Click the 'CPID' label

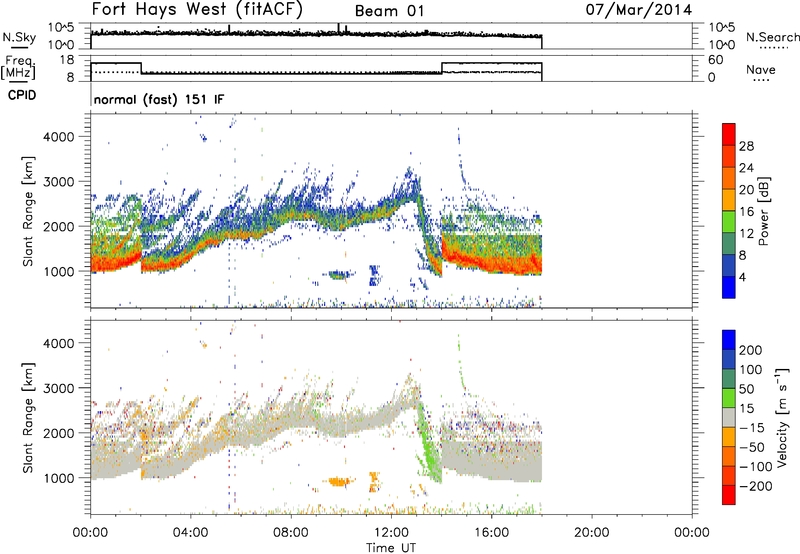coord(22,95)
